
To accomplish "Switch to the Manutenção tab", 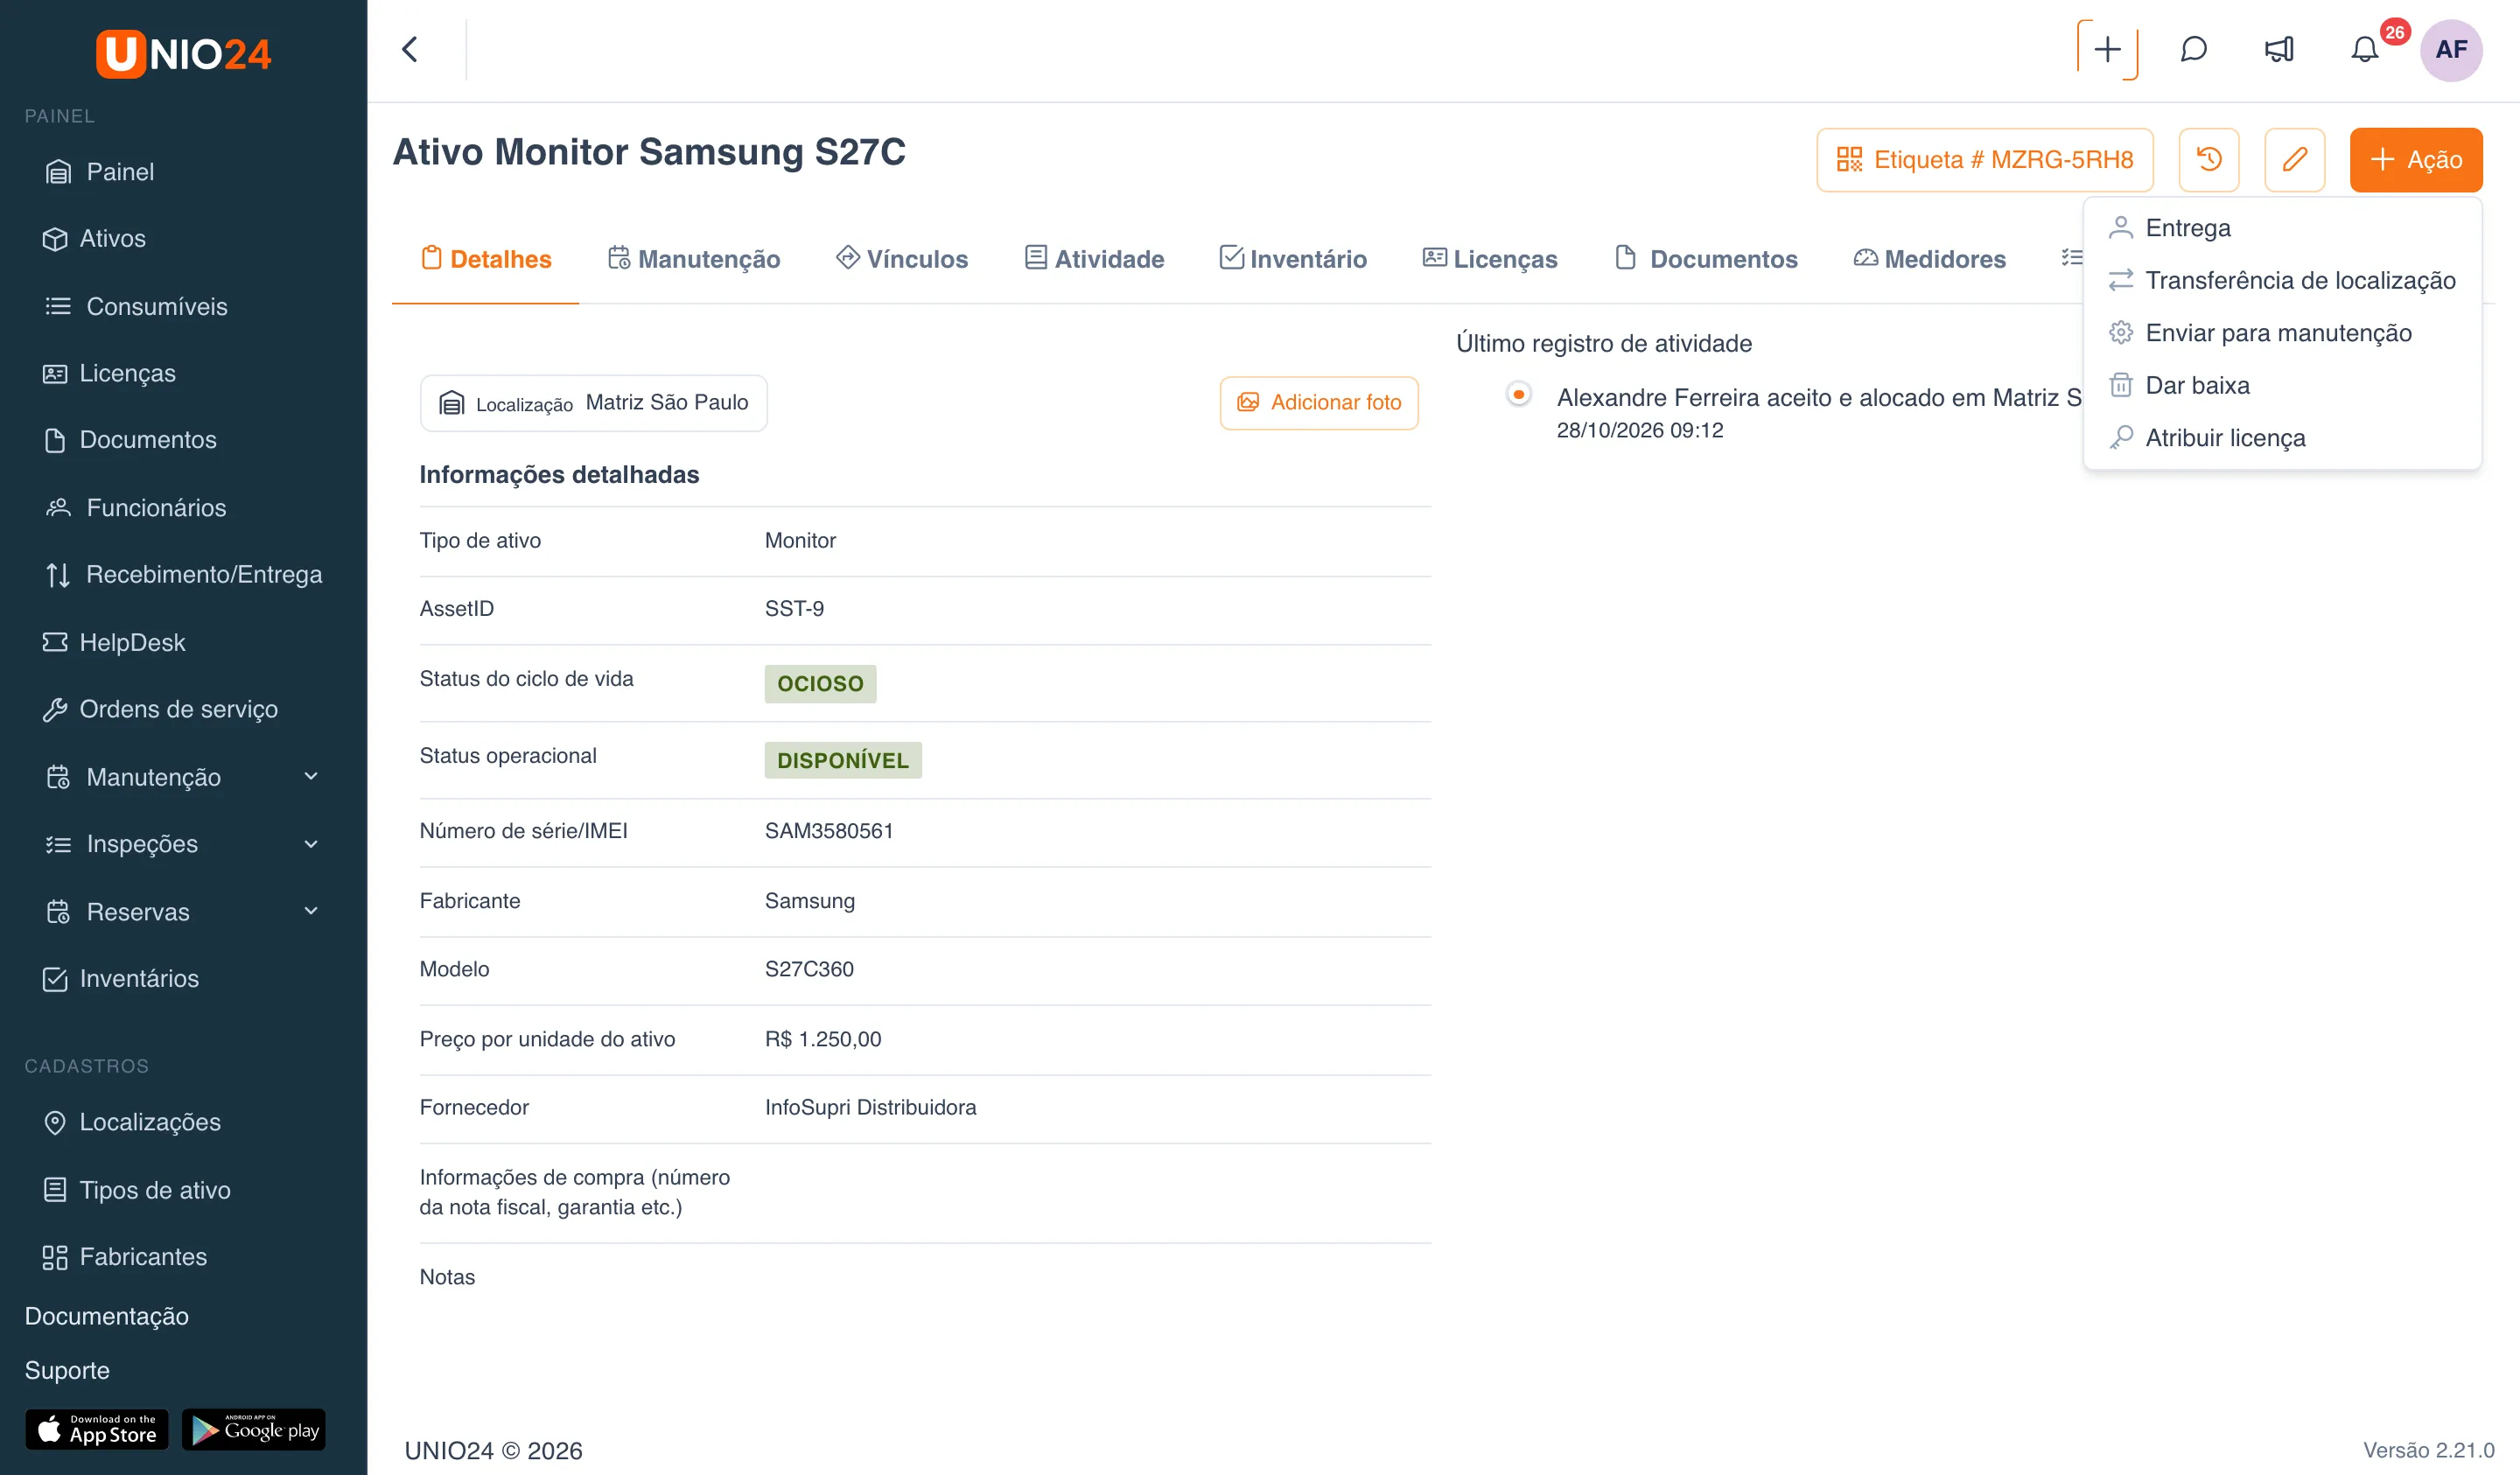I will (x=694, y=258).
